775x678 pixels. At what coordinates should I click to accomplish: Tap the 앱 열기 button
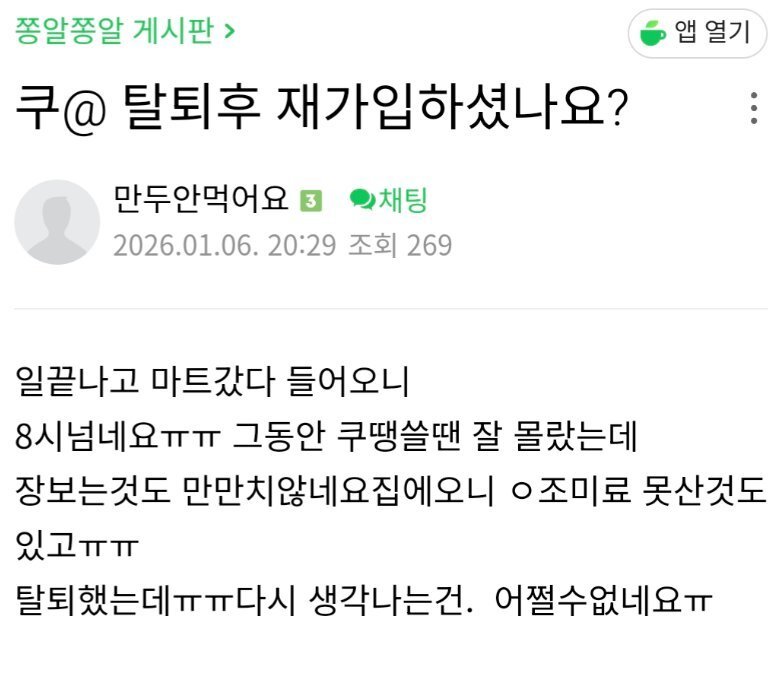point(697,33)
